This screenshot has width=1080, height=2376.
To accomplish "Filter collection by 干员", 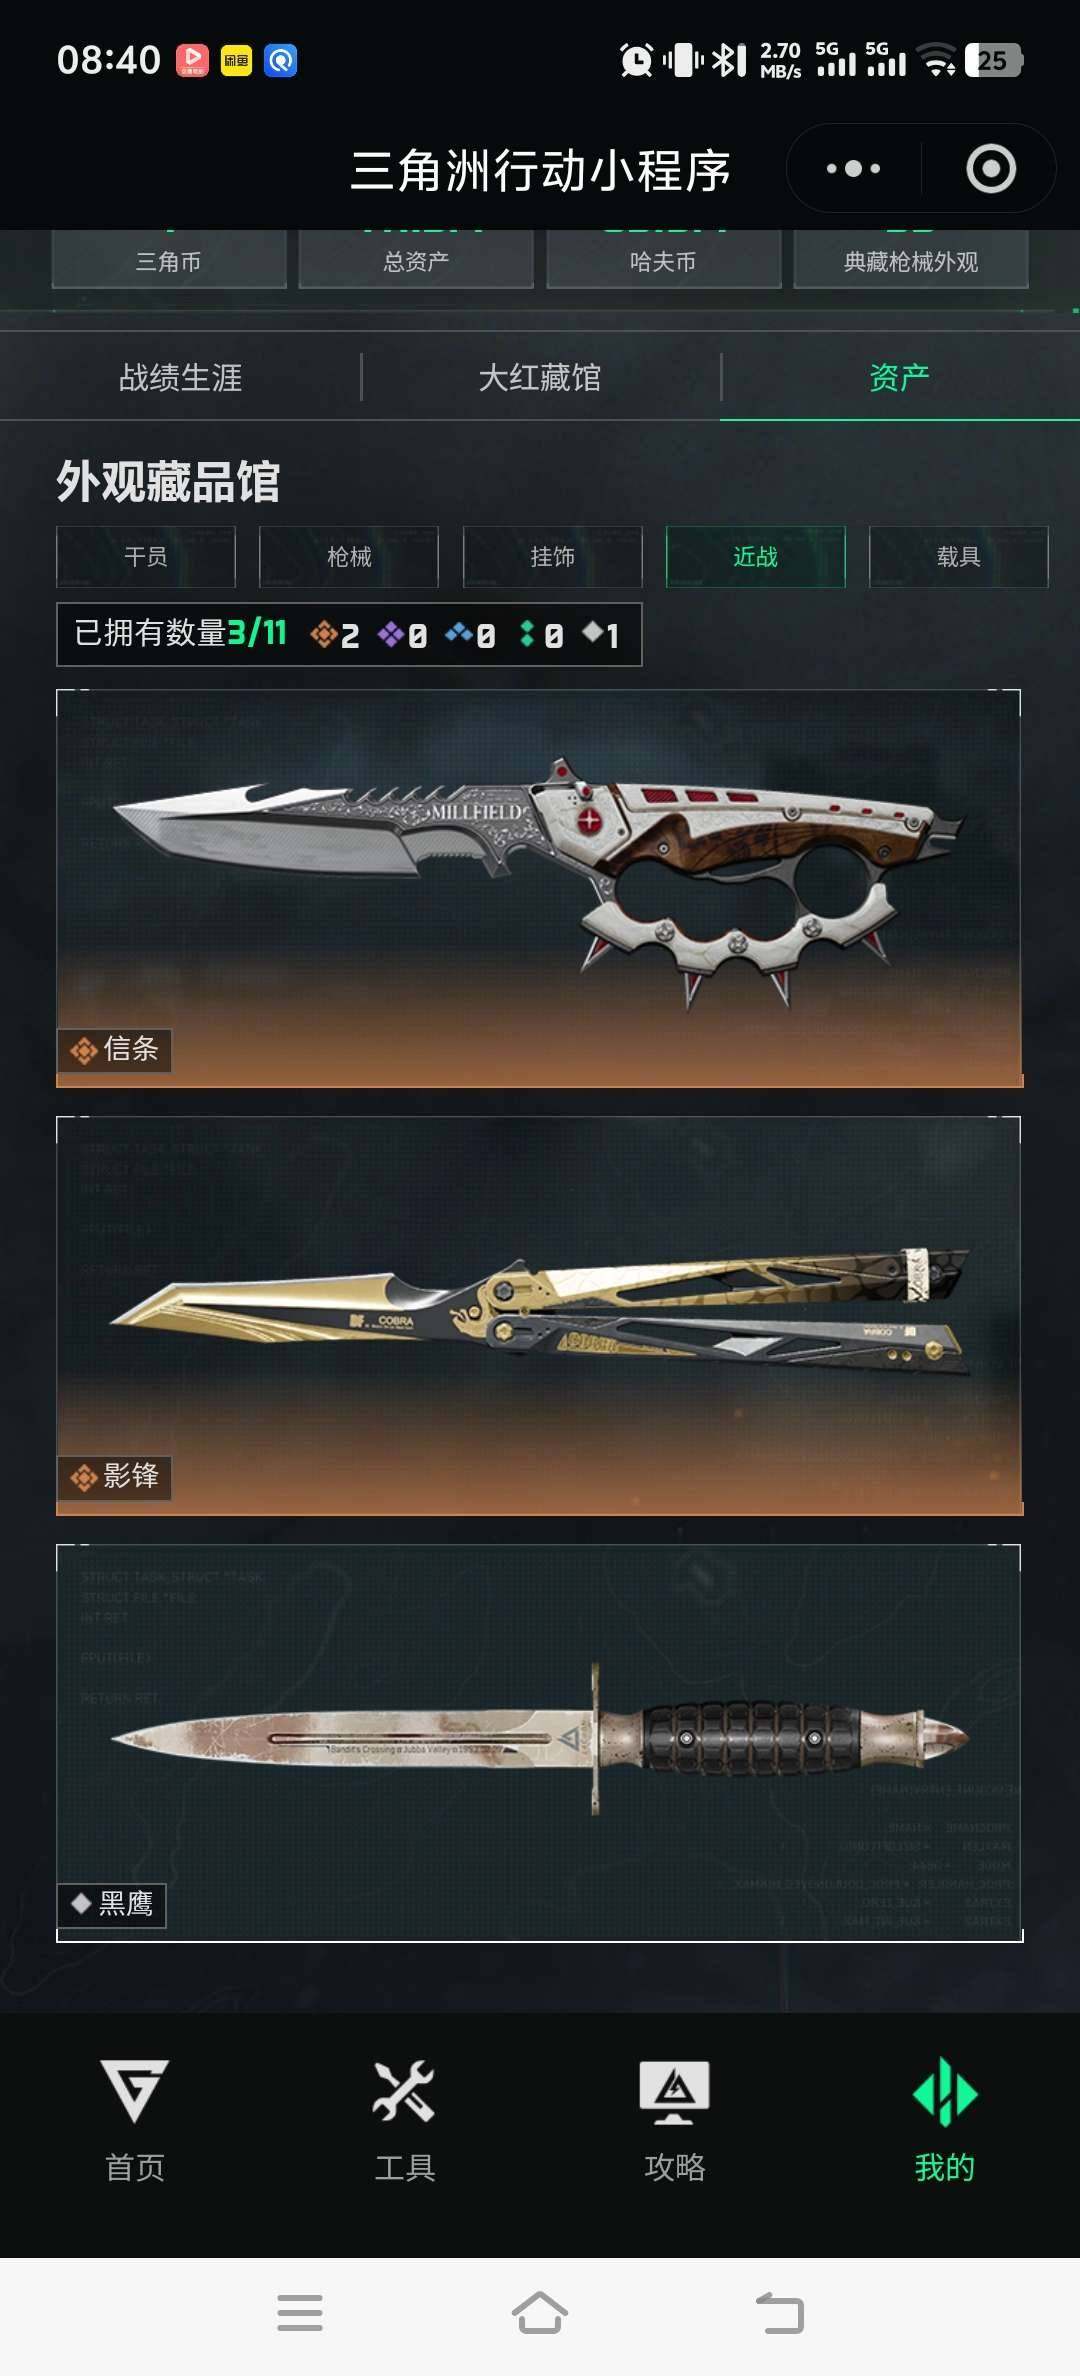I will [x=146, y=557].
